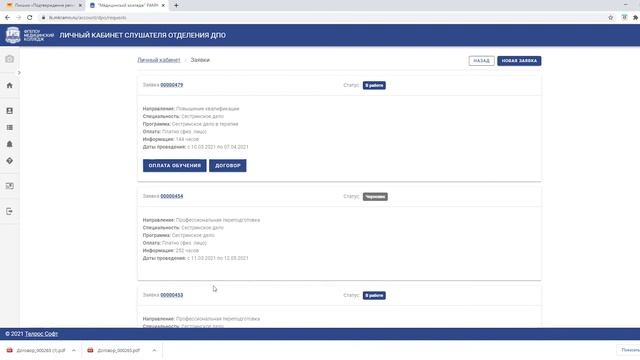
Task: Click the camera avatar icon in sidebar
Action: [x=9, y=59]
